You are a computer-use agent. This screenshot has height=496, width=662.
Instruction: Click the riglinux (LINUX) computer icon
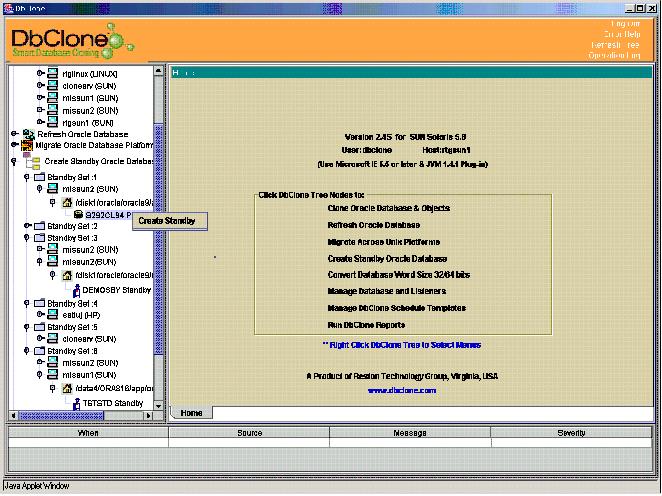52,73
